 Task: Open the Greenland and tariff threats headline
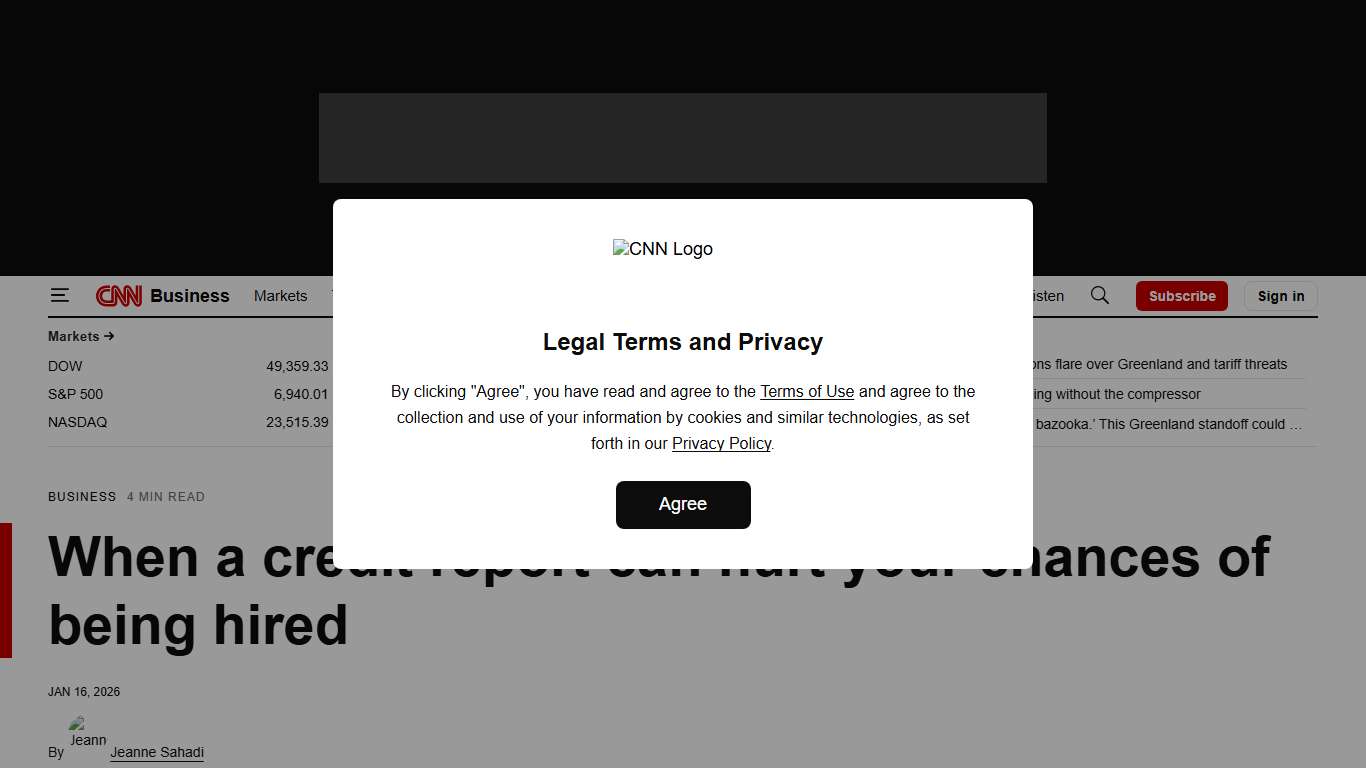[1160, 364]
